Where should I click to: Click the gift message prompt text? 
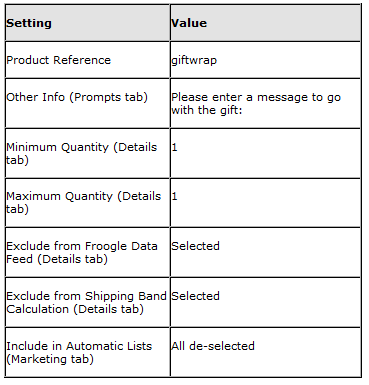pyautogui.click(x=256, y=103)
